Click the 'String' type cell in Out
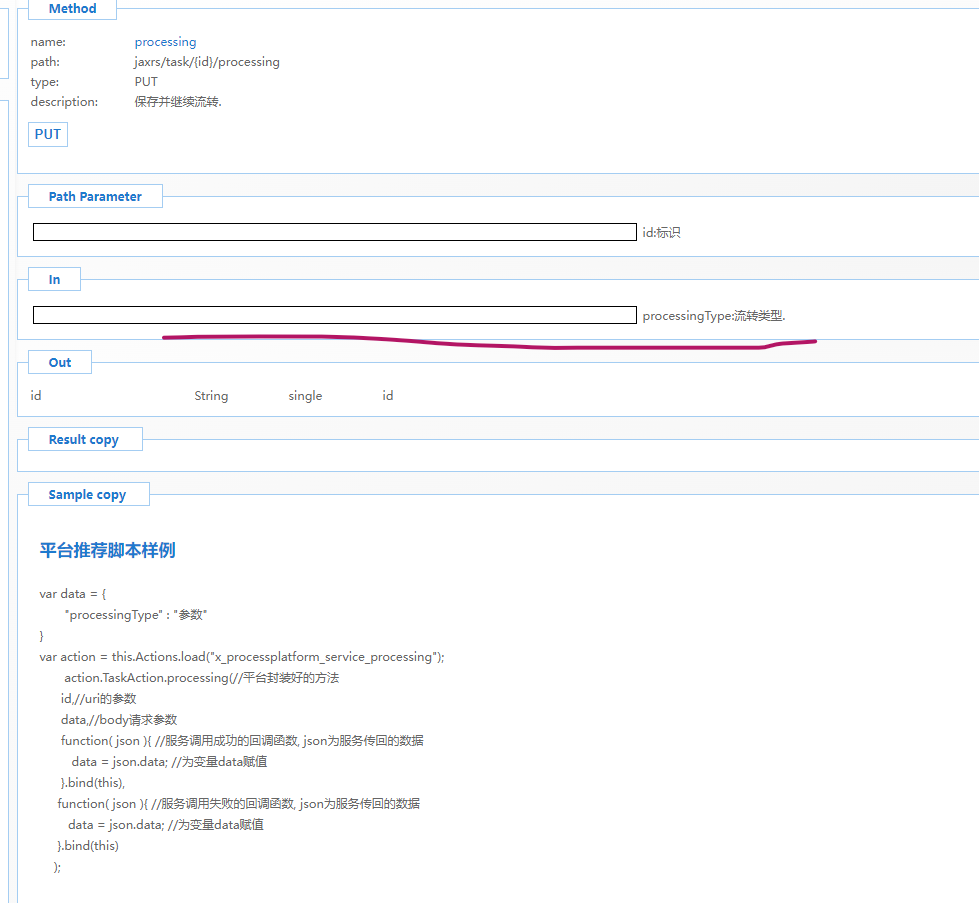The image size is (979, 903). tap(211, 395)
